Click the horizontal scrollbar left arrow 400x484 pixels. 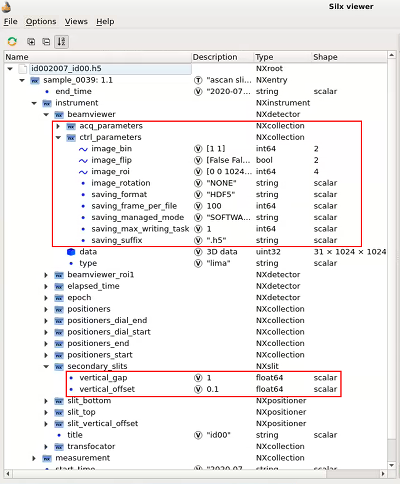click(8, 473)
